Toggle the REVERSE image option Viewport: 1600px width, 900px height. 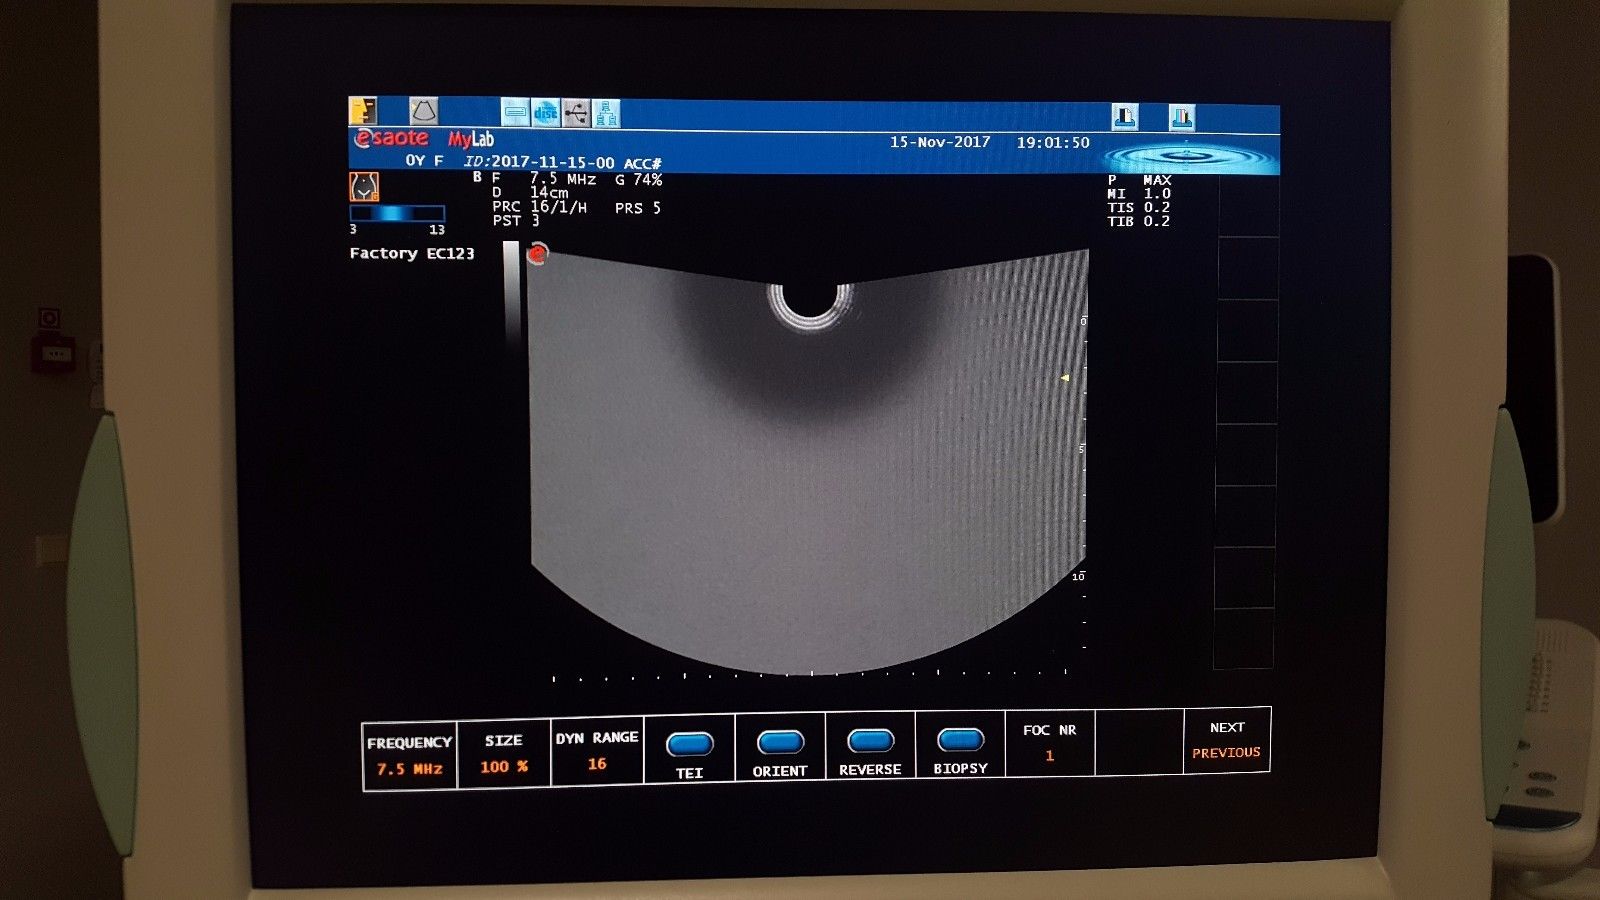(869, 741)
